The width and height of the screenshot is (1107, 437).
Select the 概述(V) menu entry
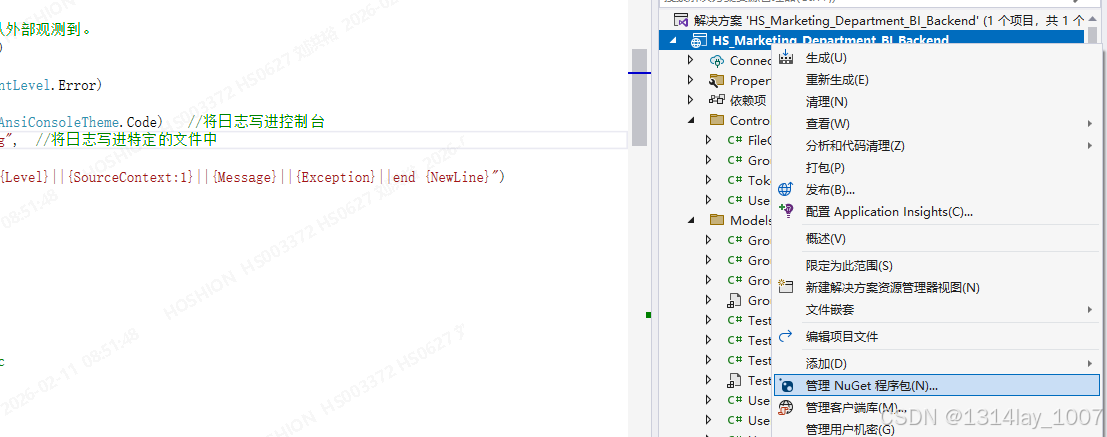point(937,239)
